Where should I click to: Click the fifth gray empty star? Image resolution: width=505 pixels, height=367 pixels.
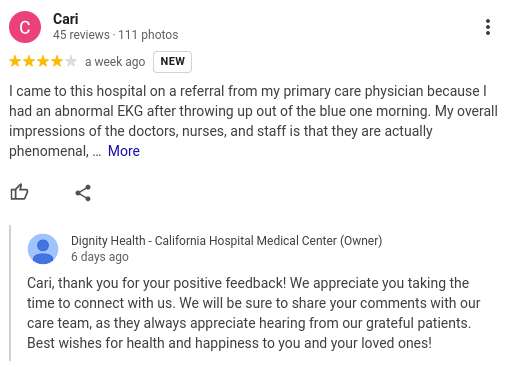coord(71,61)
